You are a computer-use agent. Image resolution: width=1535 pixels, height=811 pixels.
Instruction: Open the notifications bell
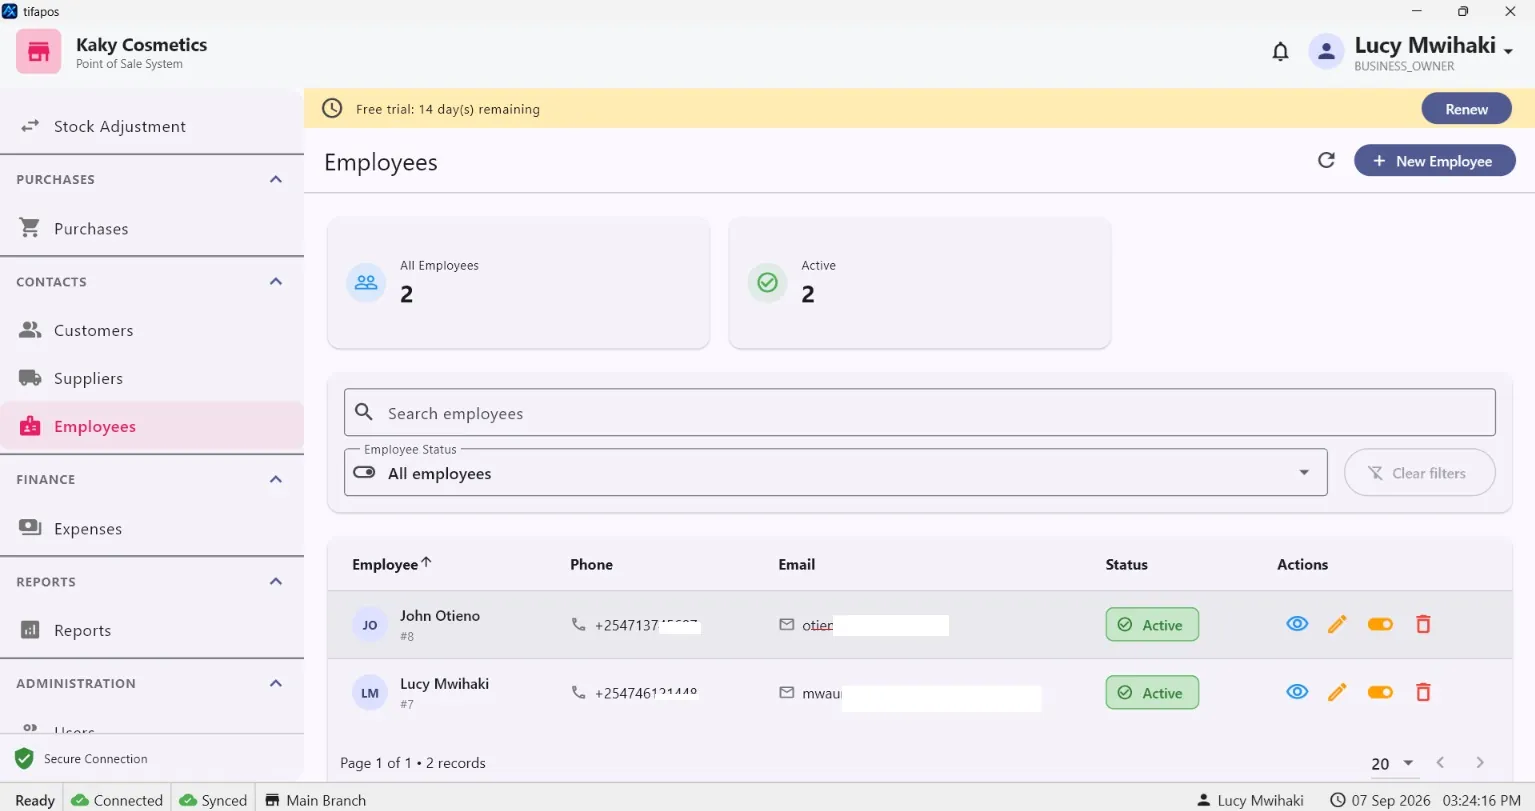tap(1280, 52)
